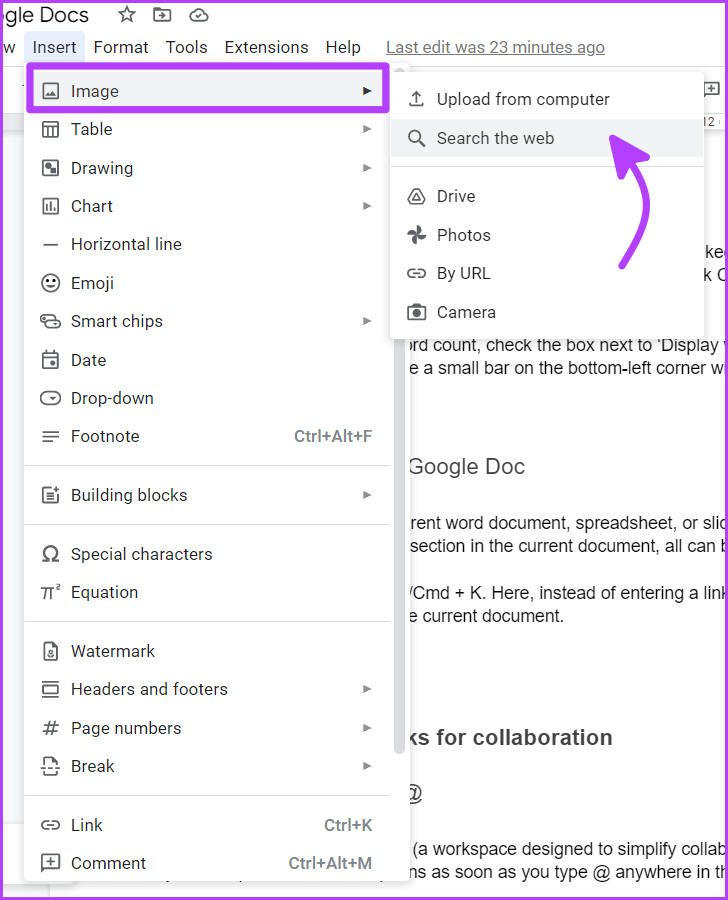Click the Drawing shapes icon
728x900 pixels.
(51, 168)
